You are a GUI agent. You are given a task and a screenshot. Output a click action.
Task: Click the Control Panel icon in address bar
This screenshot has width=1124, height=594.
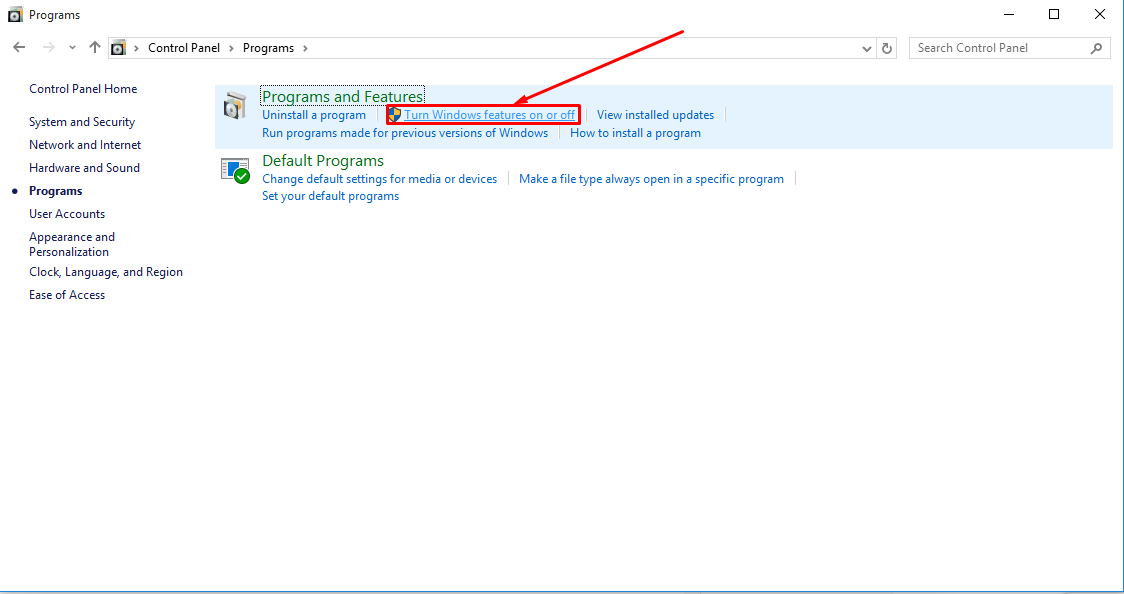tap(119, 48)
